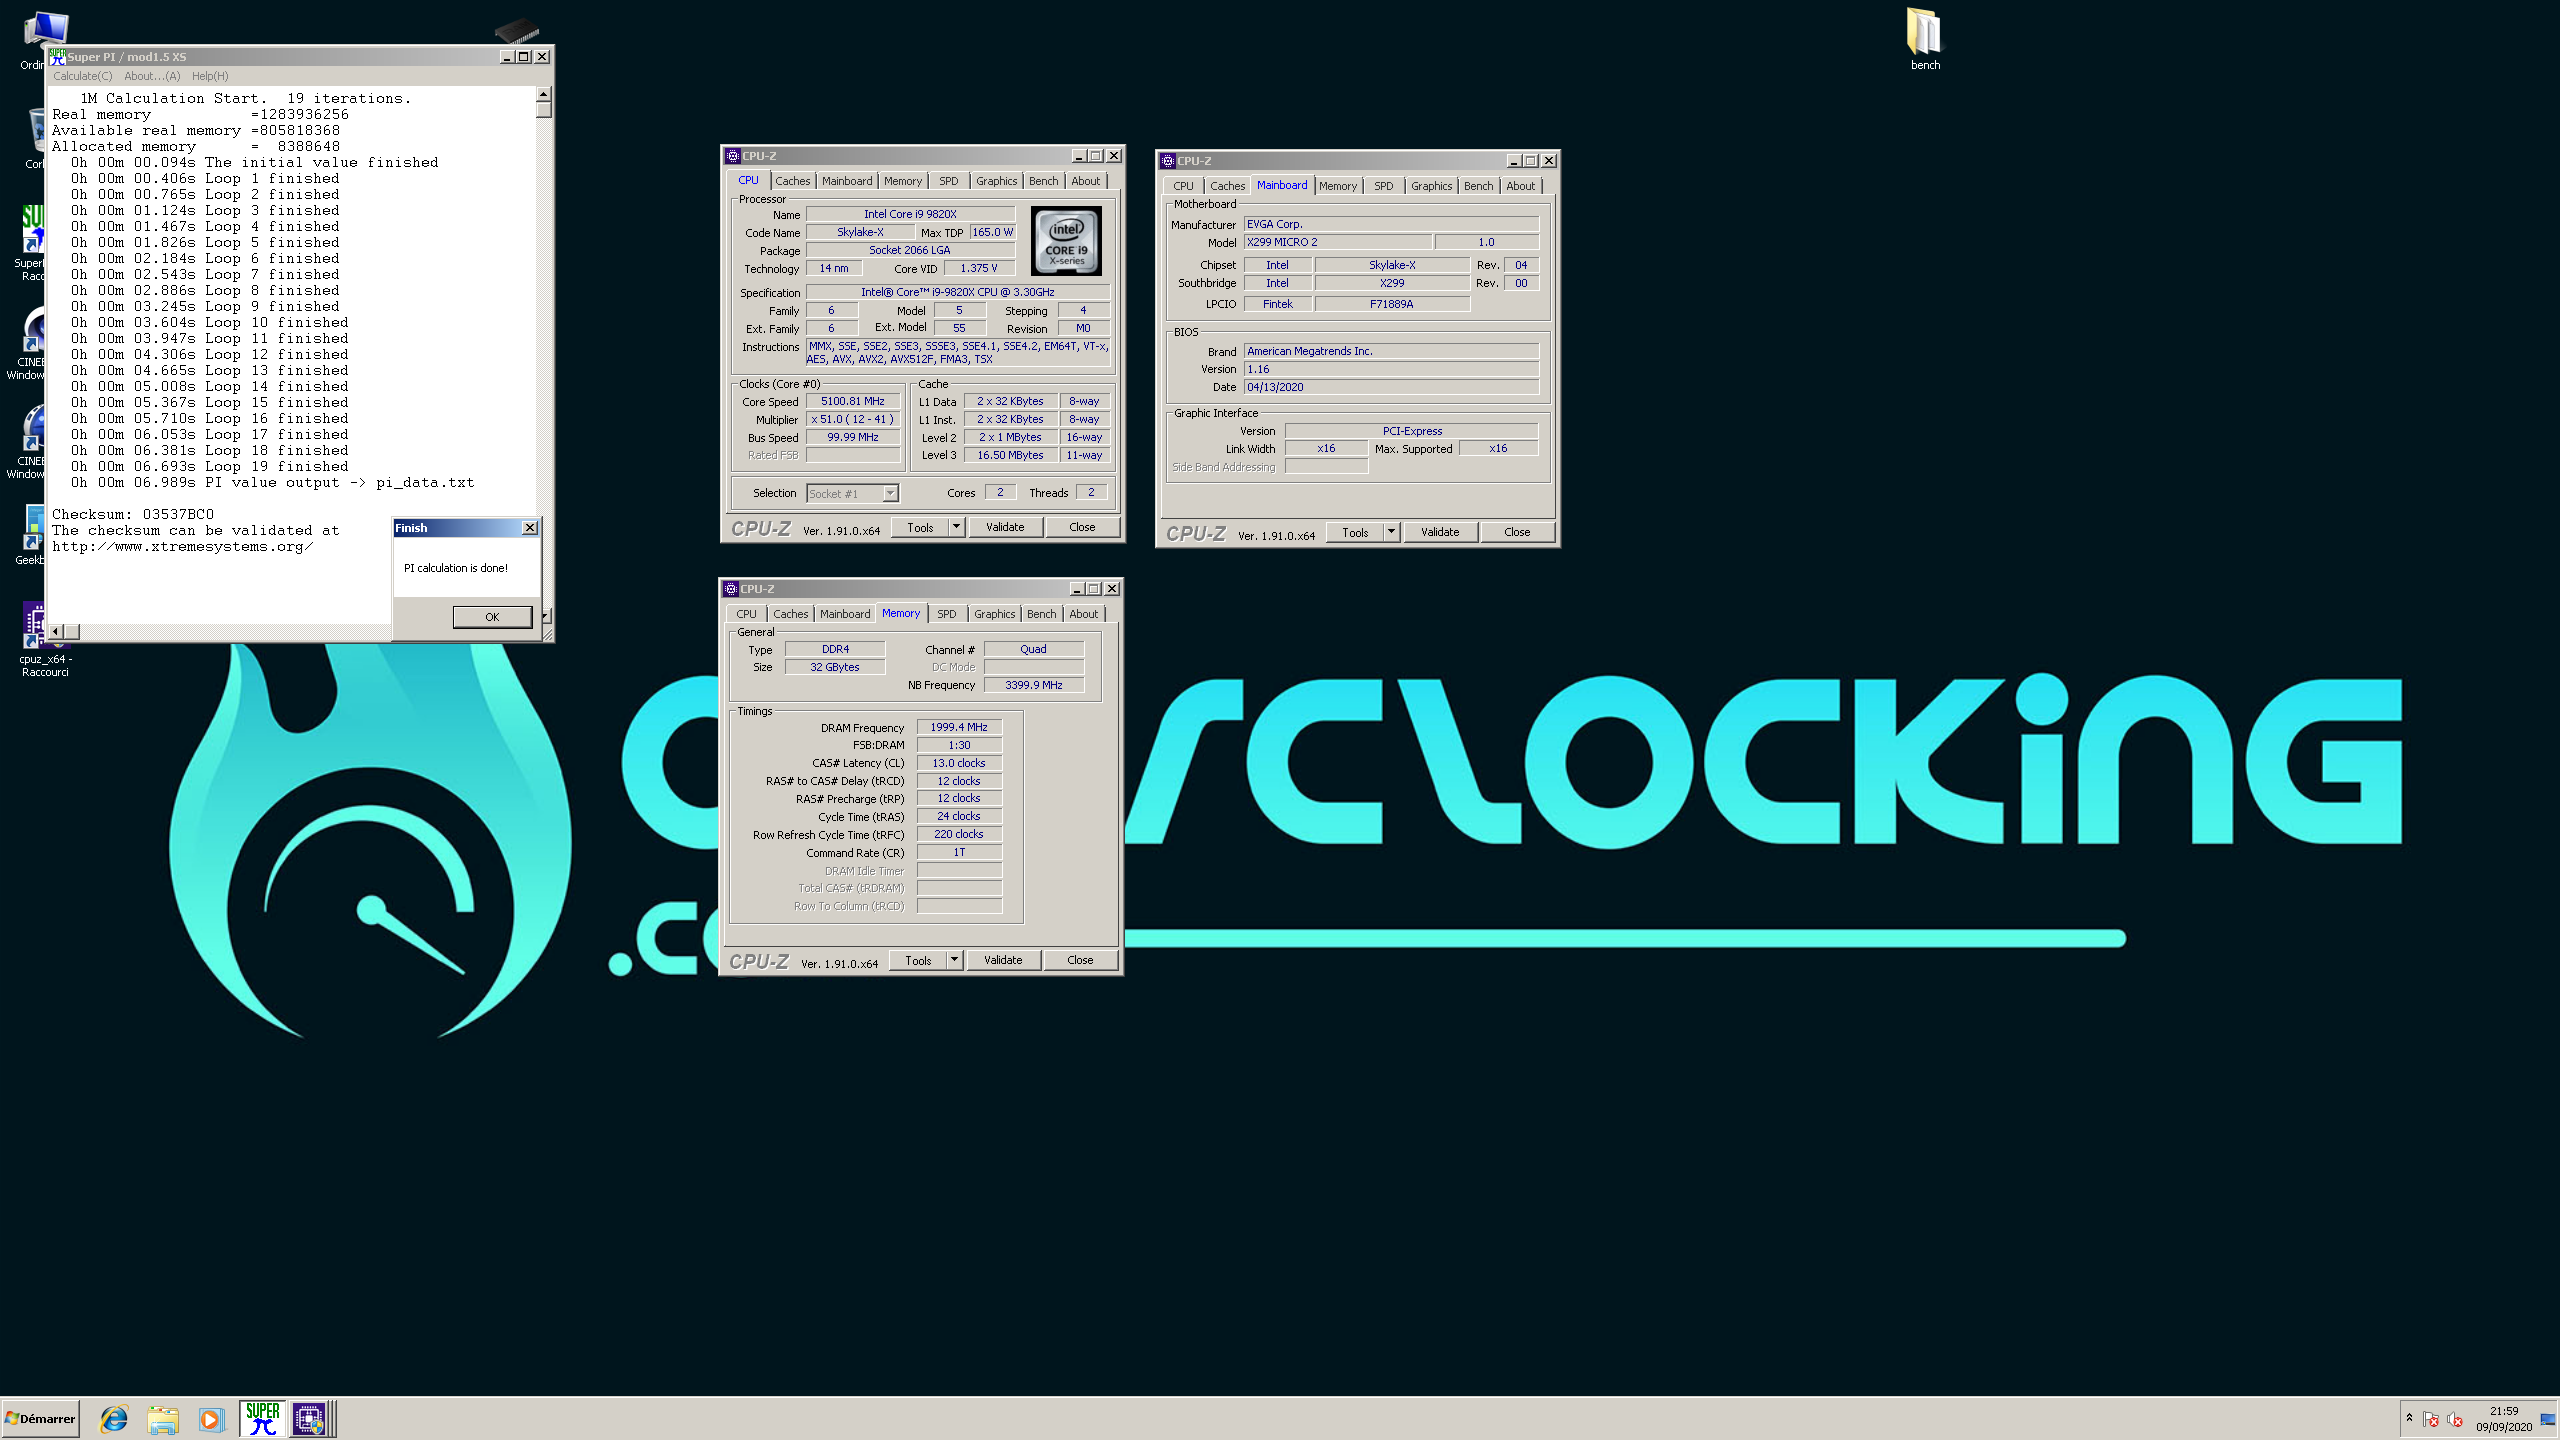
Task: Click Super PI horizontal scrollbar left arrow
Action: 56,631
